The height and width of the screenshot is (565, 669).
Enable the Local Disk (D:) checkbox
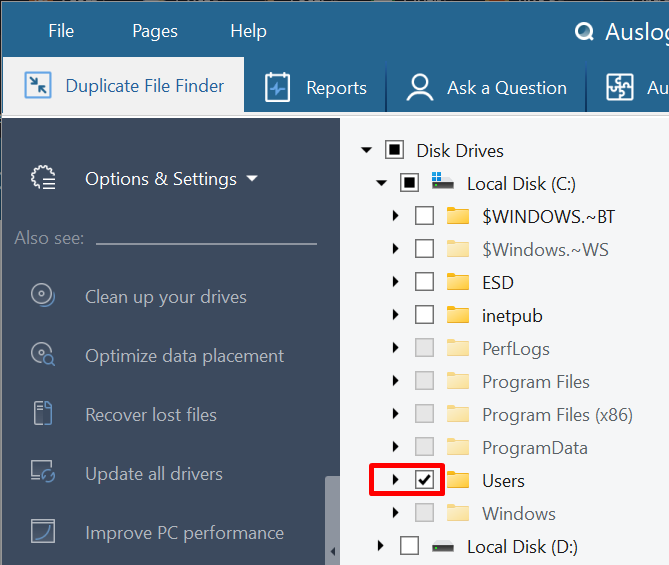click(409, 547)
